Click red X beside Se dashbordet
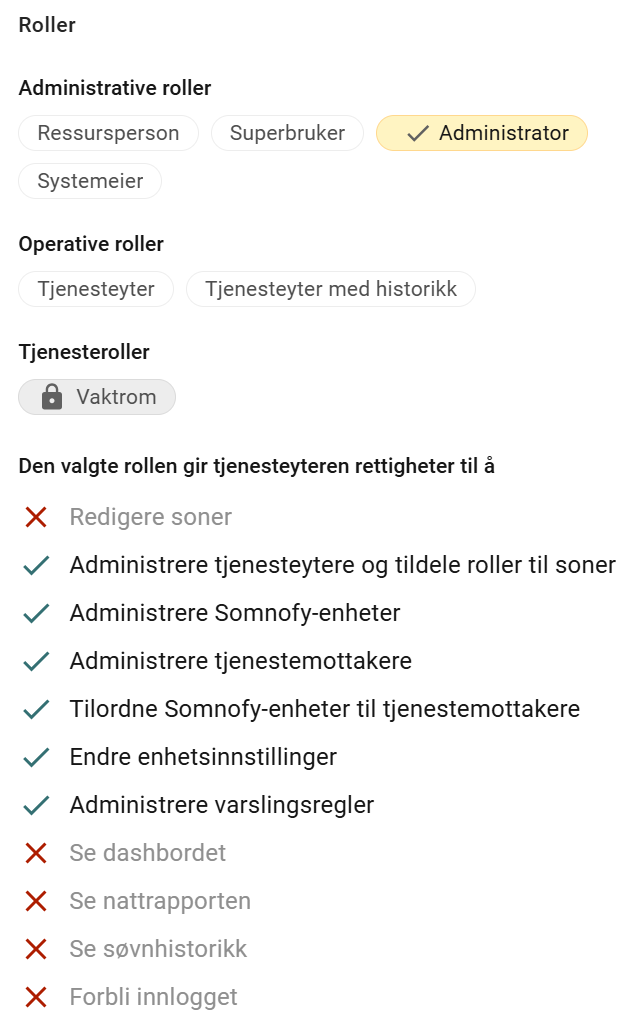 (36, 853)
